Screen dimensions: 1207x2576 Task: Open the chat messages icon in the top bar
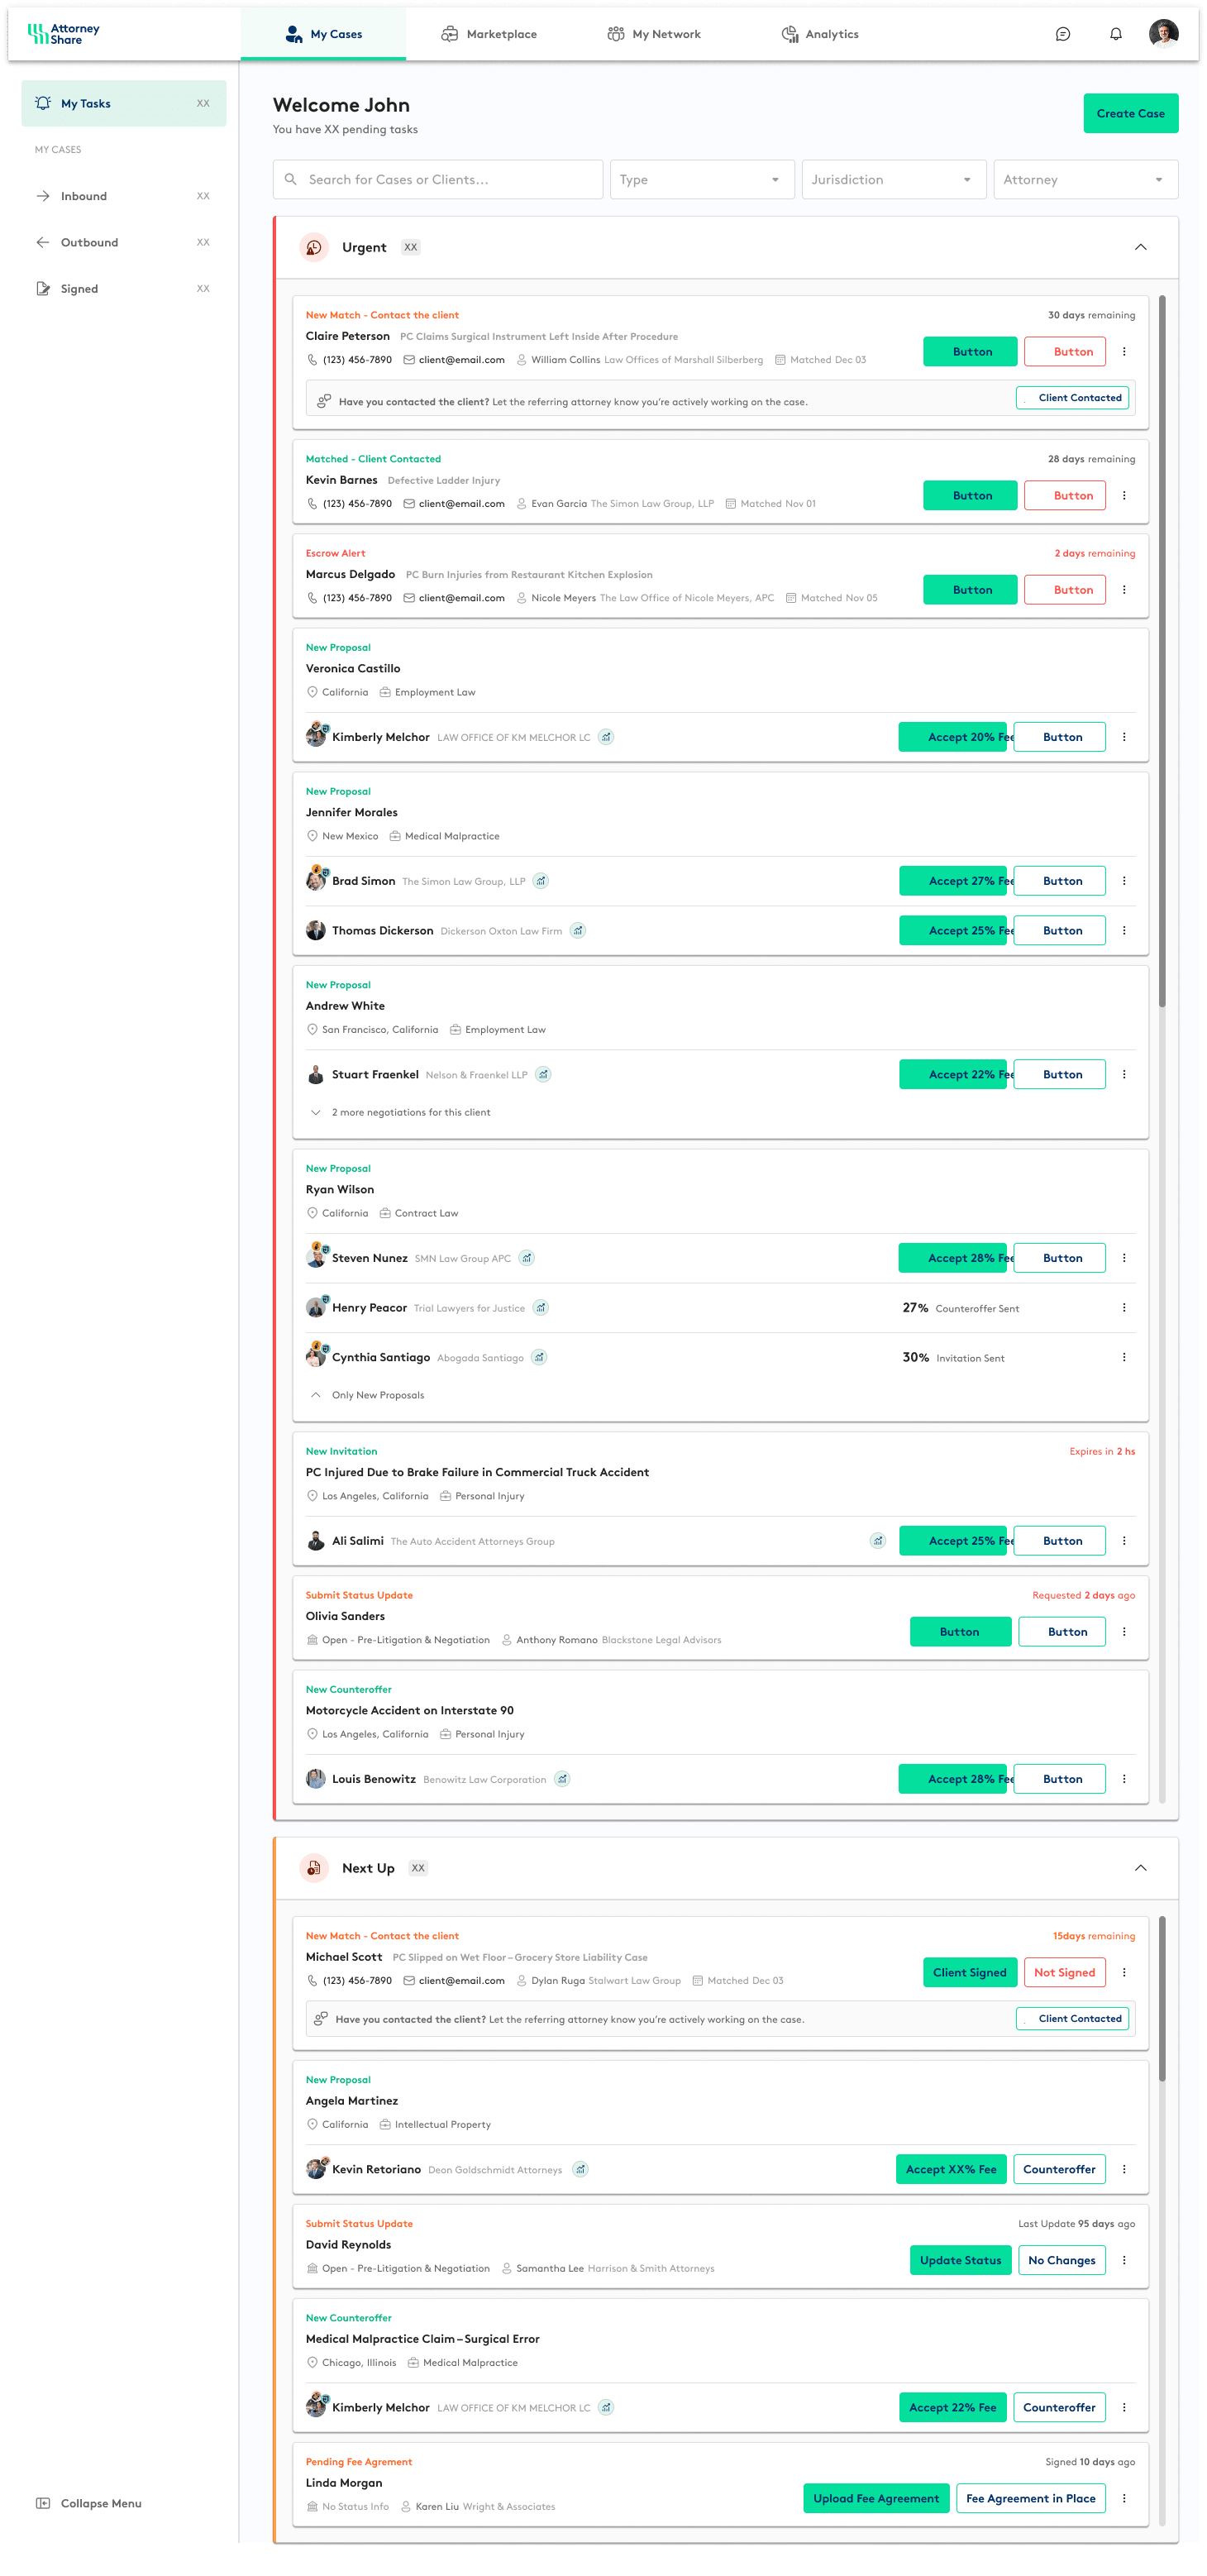point(1062,34)
